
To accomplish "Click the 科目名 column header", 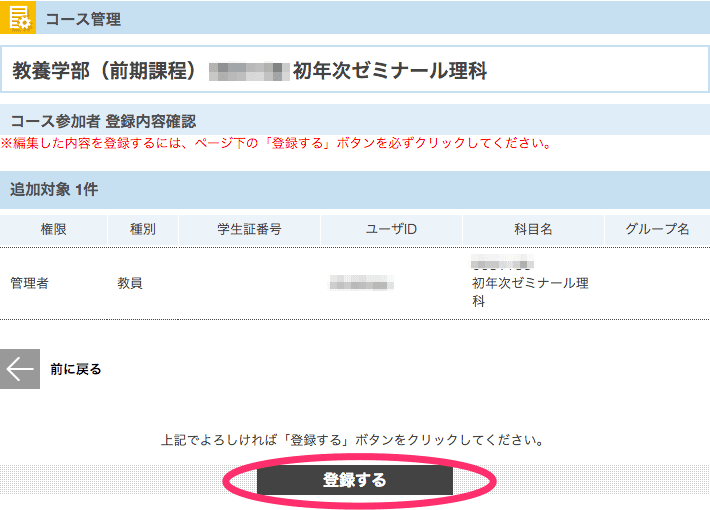I will tap(533, 229).
